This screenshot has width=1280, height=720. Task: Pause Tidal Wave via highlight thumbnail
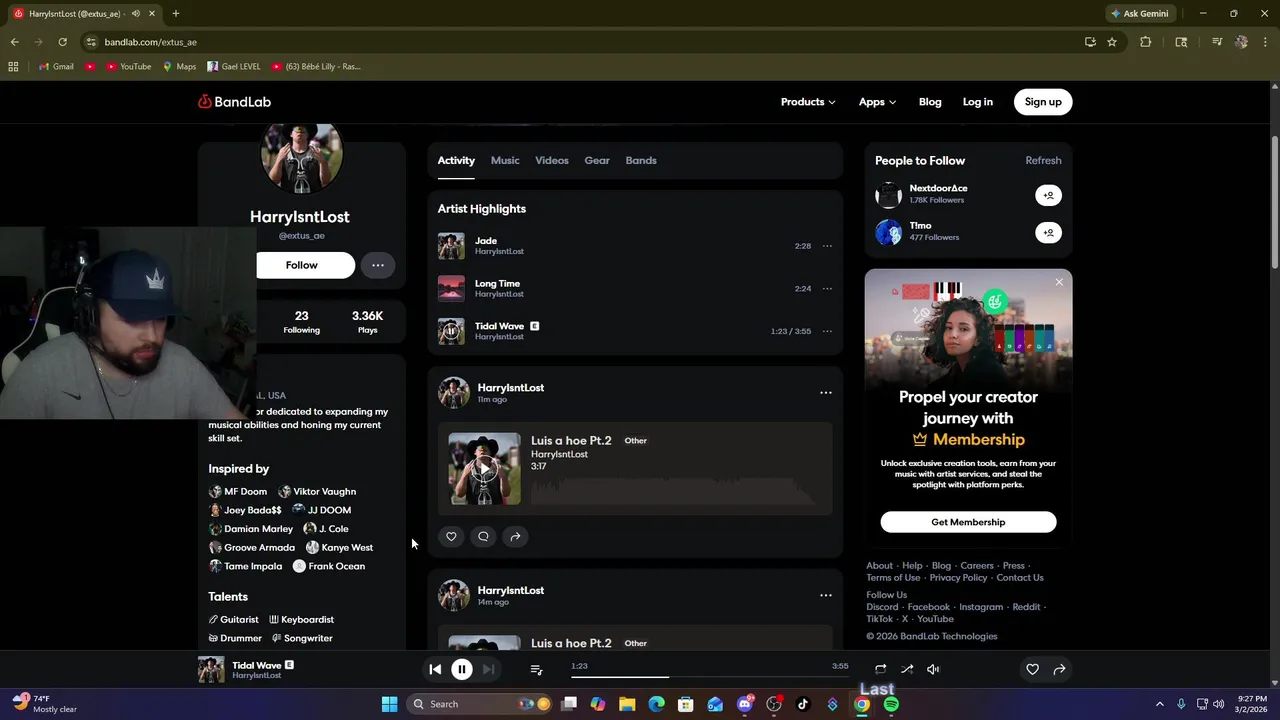[x=451, y=331]
